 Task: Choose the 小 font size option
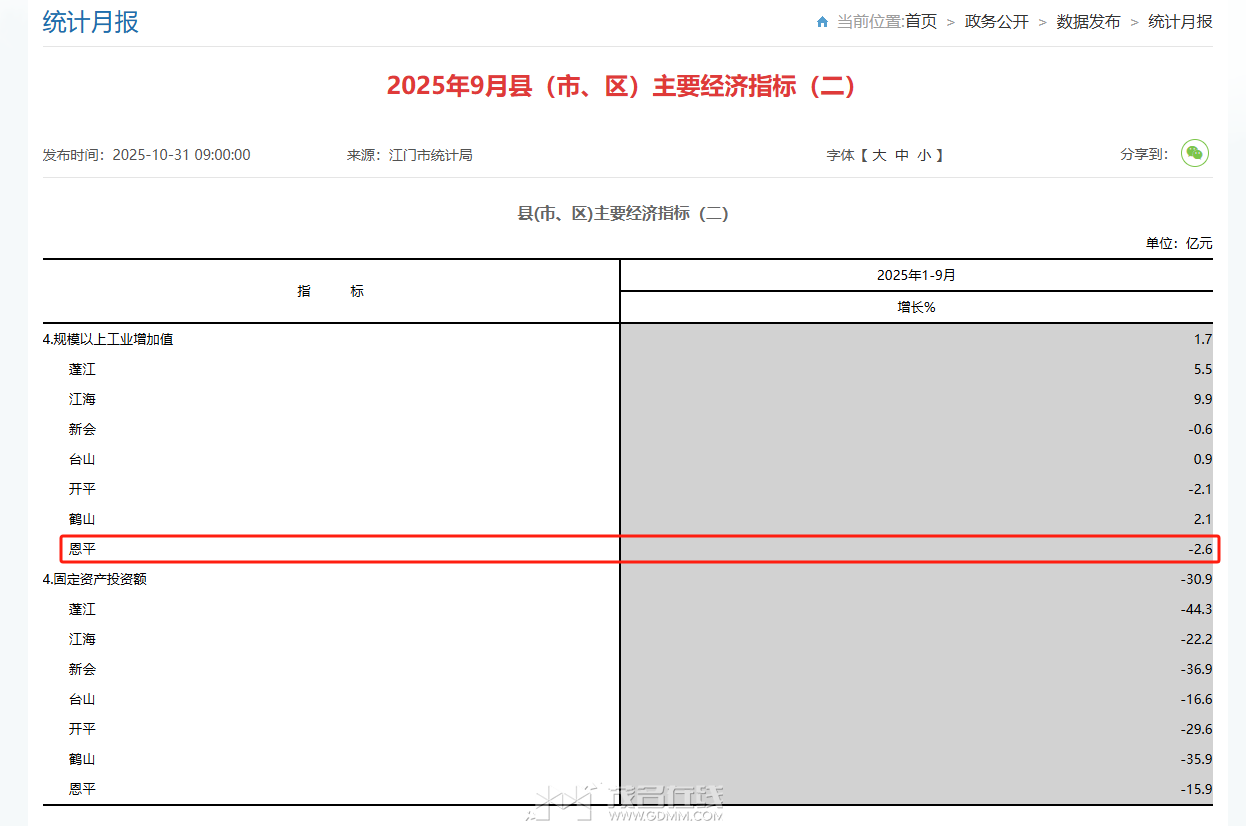tap(924, 155)
